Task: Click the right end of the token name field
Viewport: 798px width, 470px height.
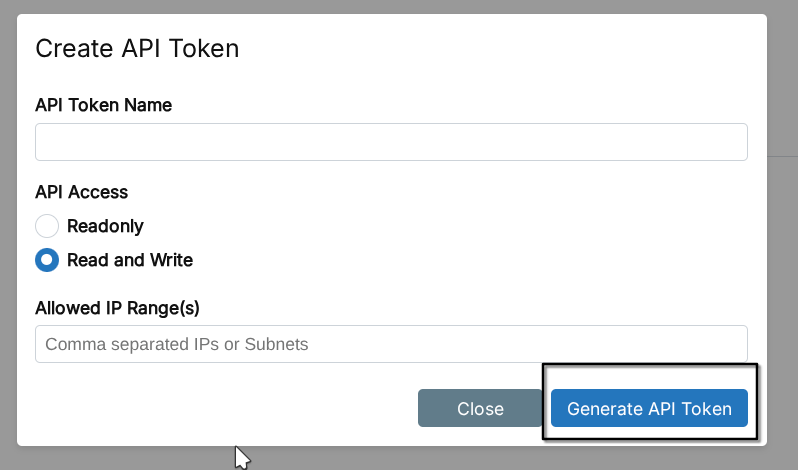Action: [x=730, y=142]
